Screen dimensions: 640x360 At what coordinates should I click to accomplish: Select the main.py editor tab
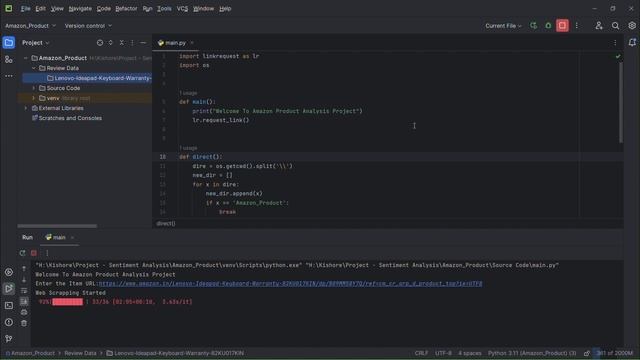click(176, 43)
